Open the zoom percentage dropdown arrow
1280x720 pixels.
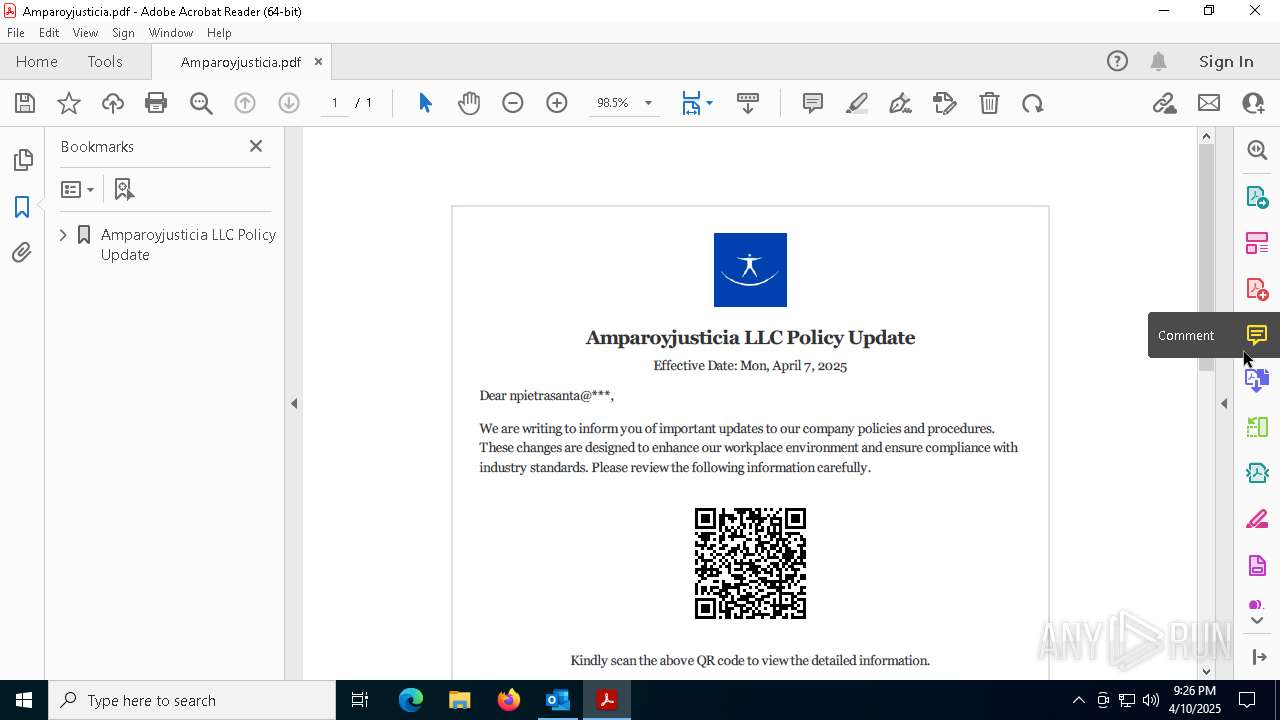(648, 103)
